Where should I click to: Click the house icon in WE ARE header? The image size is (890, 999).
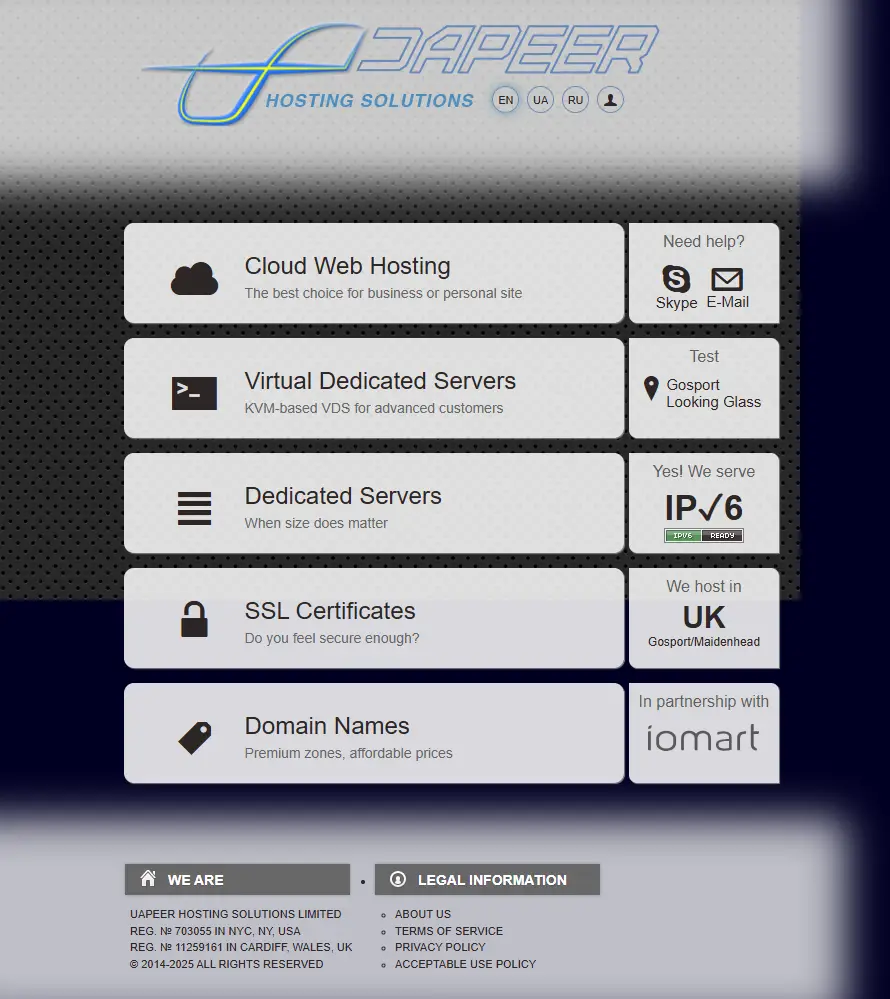pyautogui.click(x=148, y=878)
